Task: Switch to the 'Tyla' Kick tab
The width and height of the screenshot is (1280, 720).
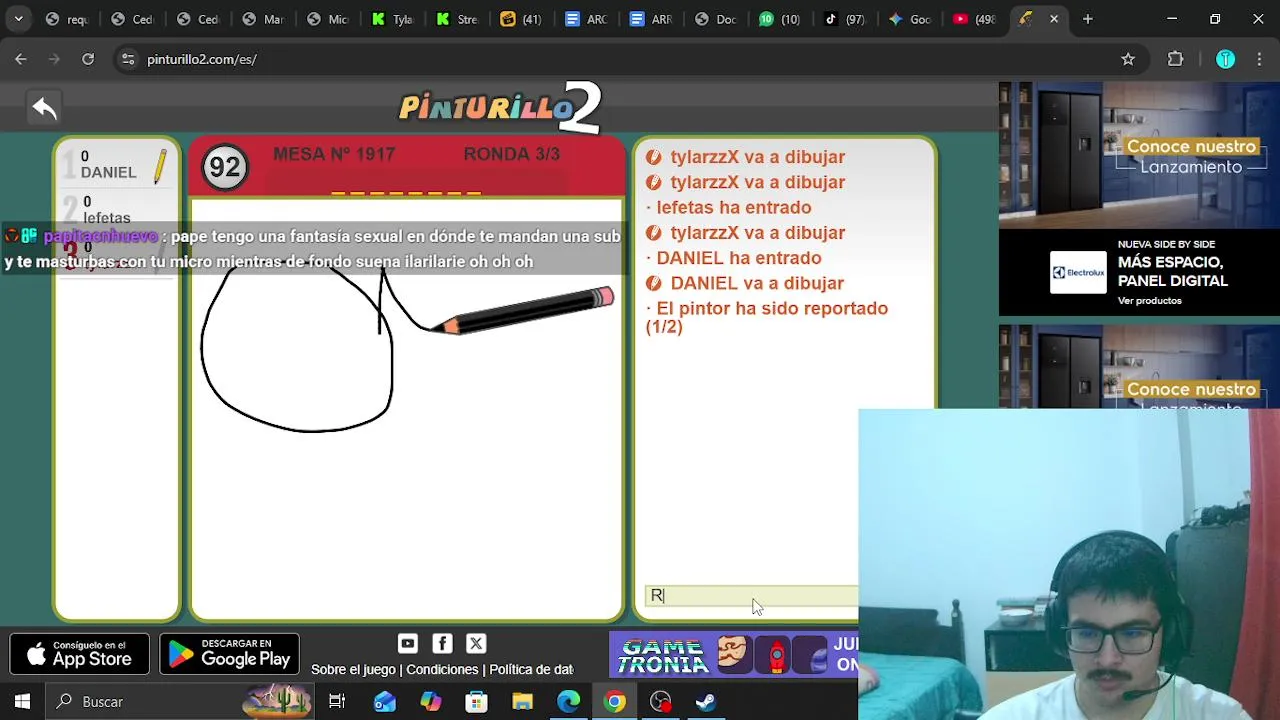Action: (394, 19)
